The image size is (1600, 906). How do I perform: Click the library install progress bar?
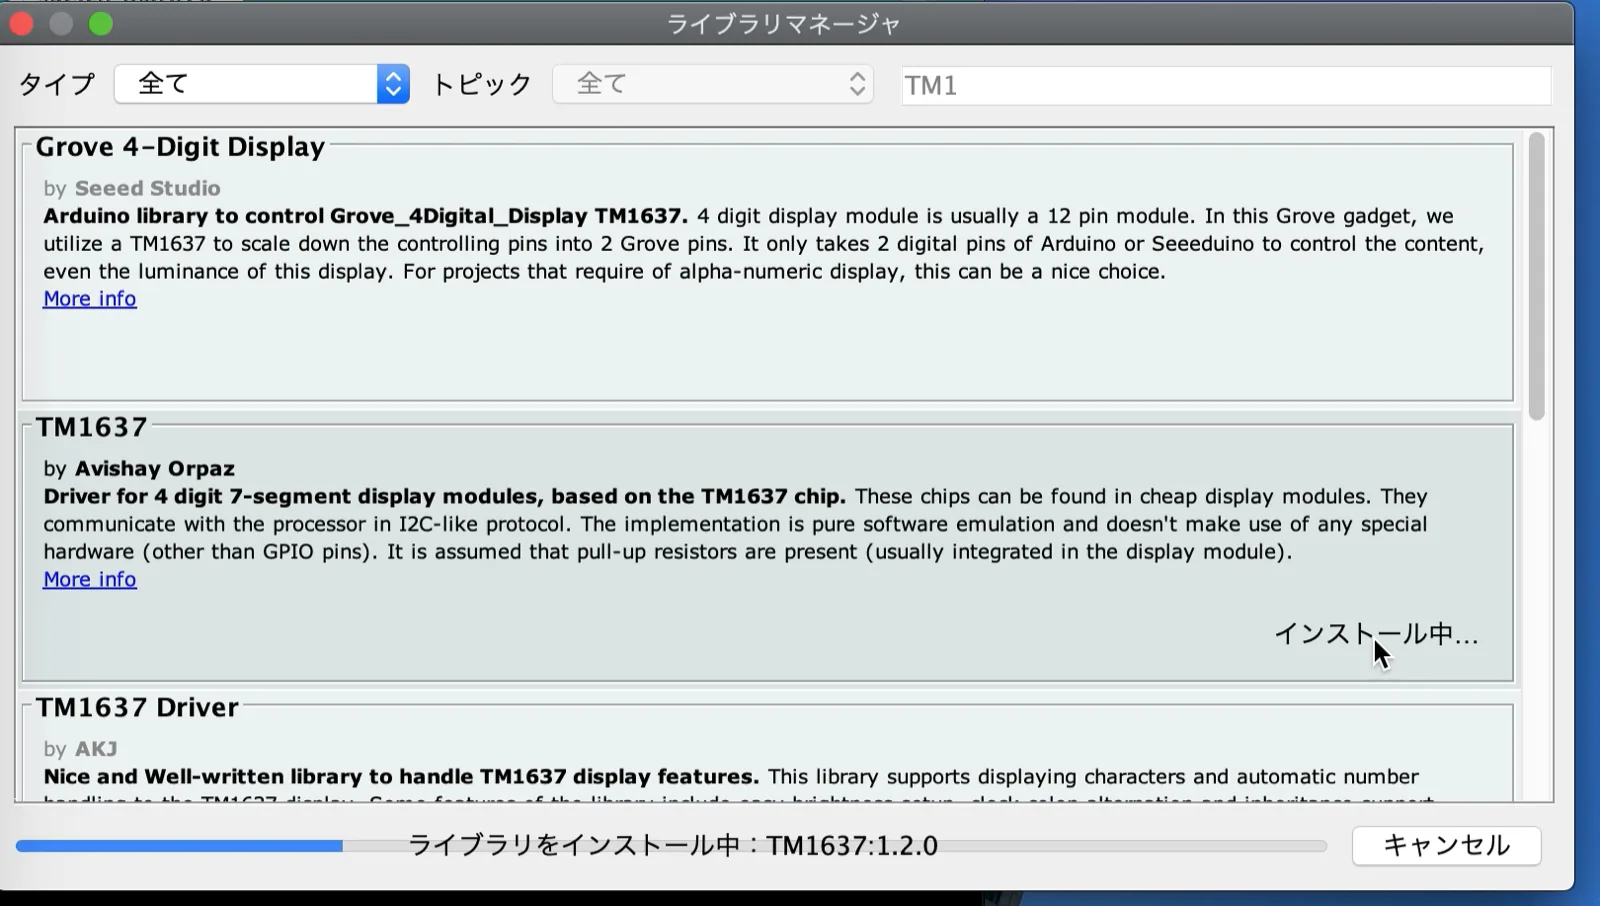pyautogui.click(x=671, y=846)
